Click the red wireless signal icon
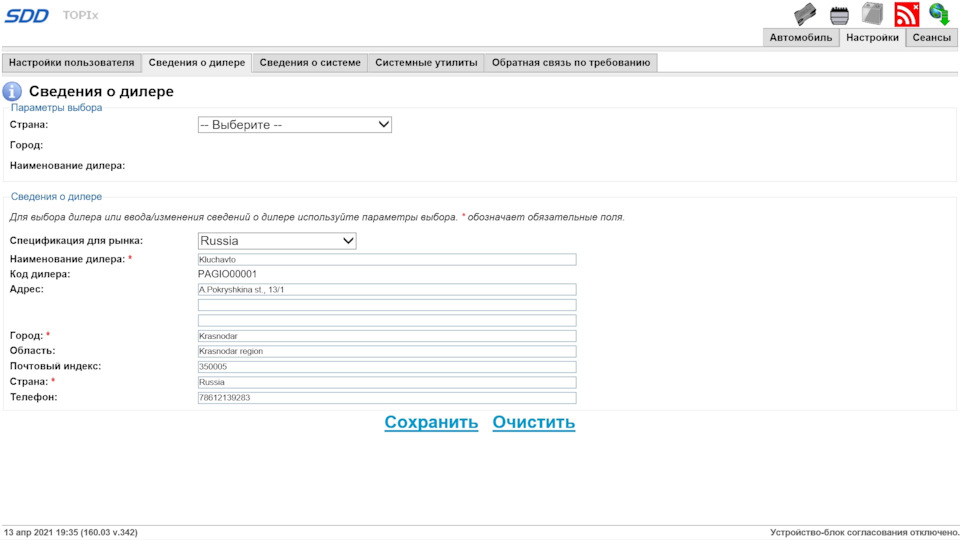 point(906,14)
